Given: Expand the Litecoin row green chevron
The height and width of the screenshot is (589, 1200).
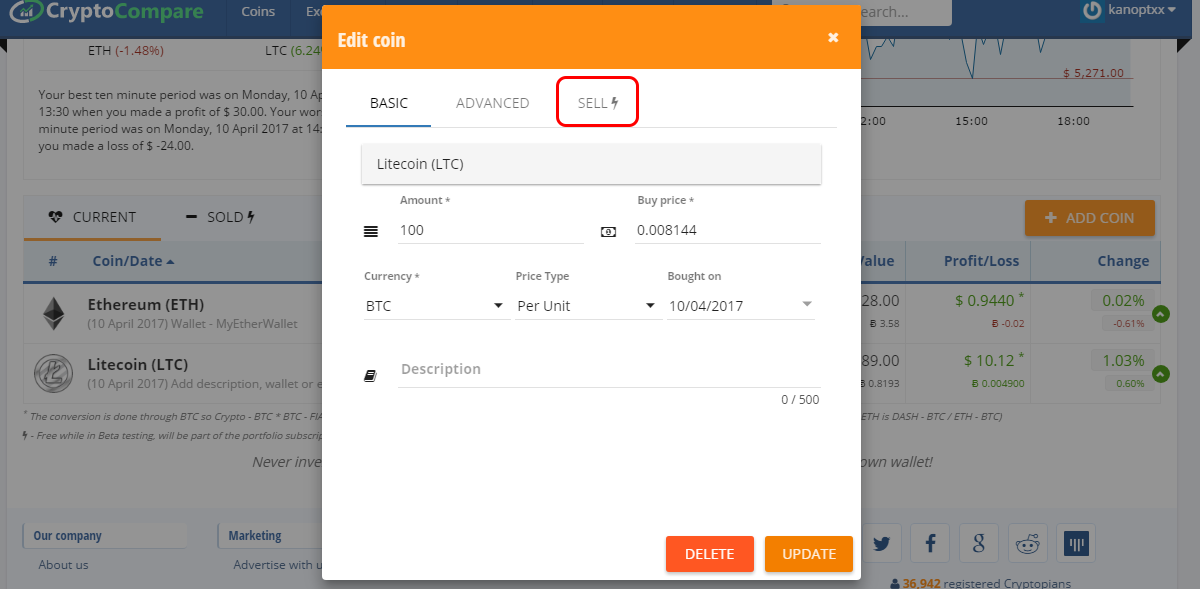Looking at the screenshot, I should click(1160, 375).
